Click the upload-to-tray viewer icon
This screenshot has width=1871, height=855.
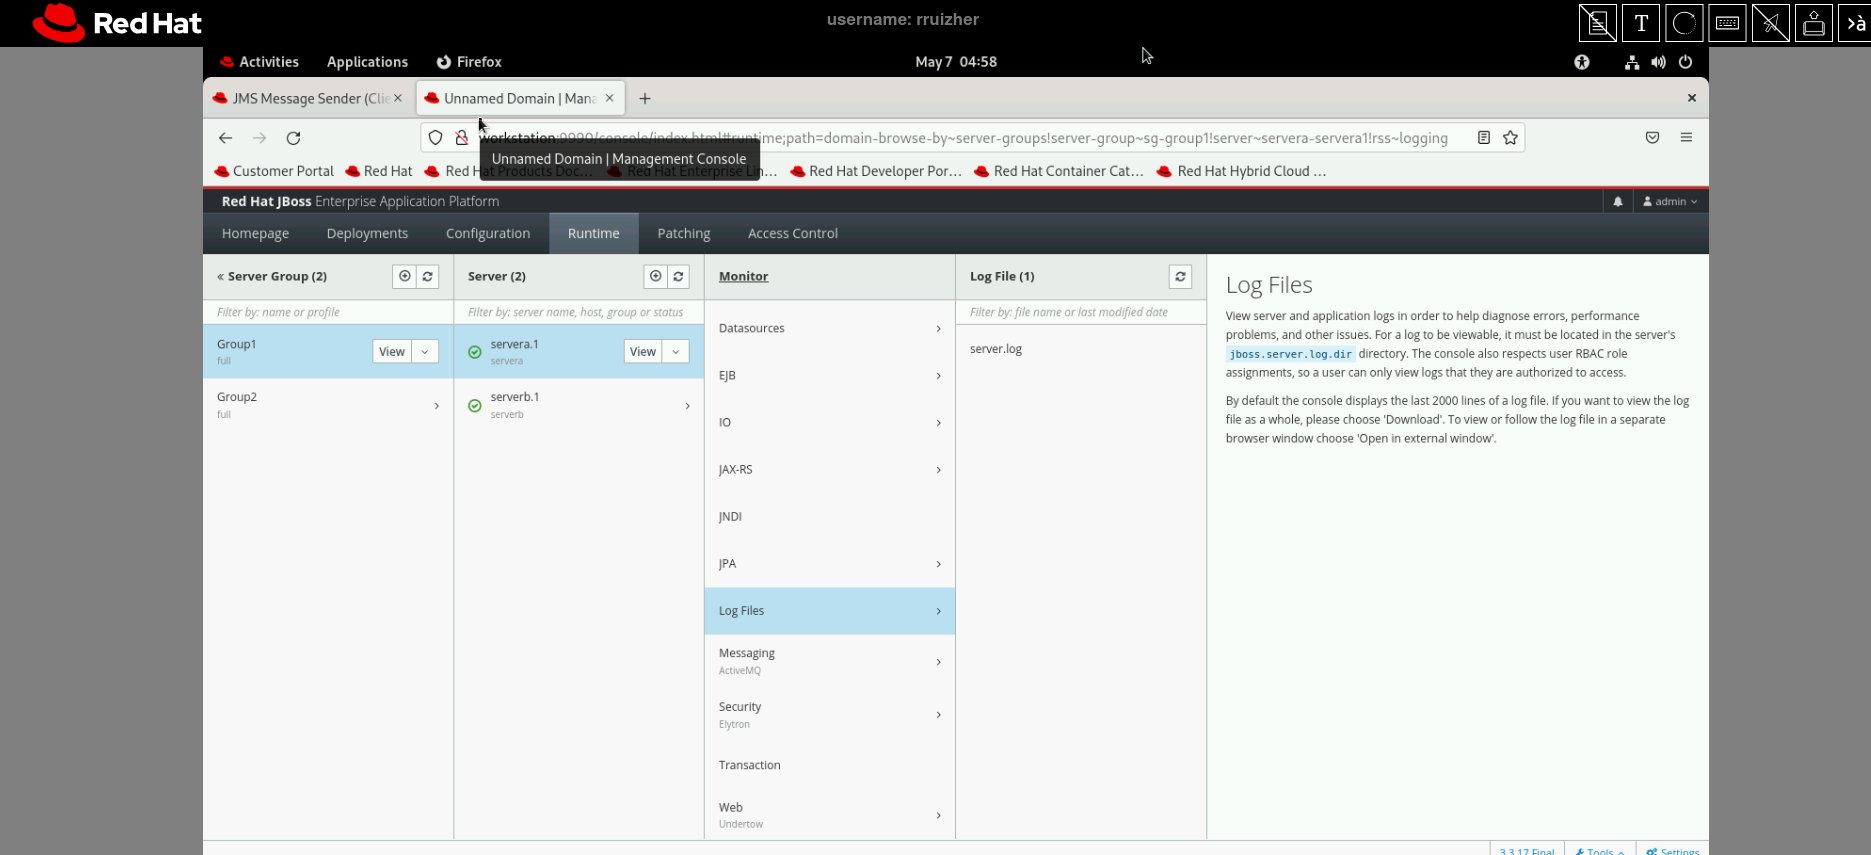coord(1814,23)
